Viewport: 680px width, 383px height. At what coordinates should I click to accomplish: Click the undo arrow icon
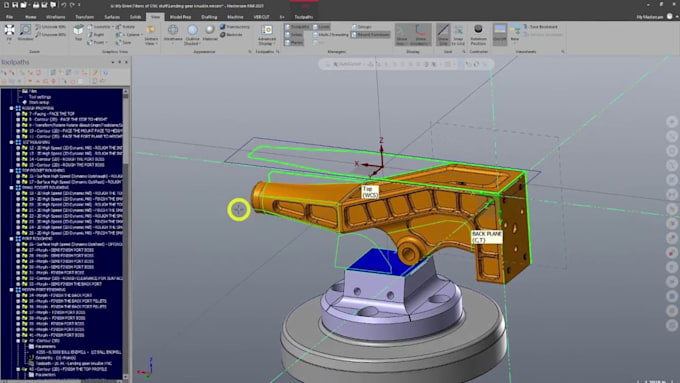63,5
